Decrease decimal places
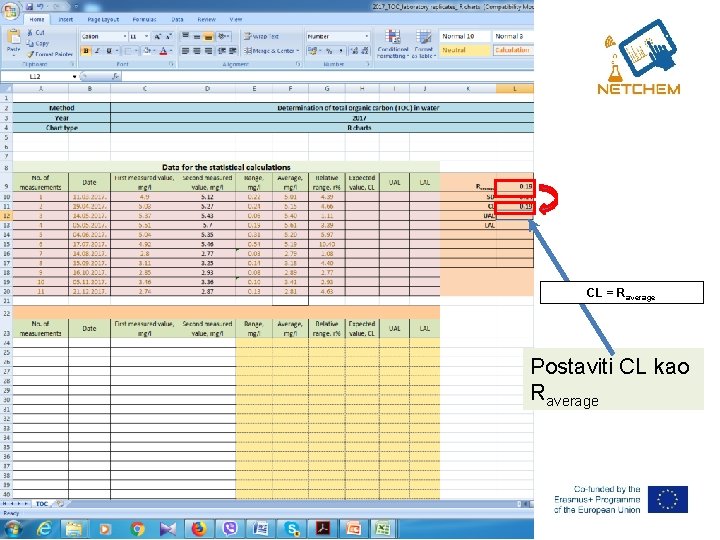Screen dimensions: 720x540 pos(365,51)
